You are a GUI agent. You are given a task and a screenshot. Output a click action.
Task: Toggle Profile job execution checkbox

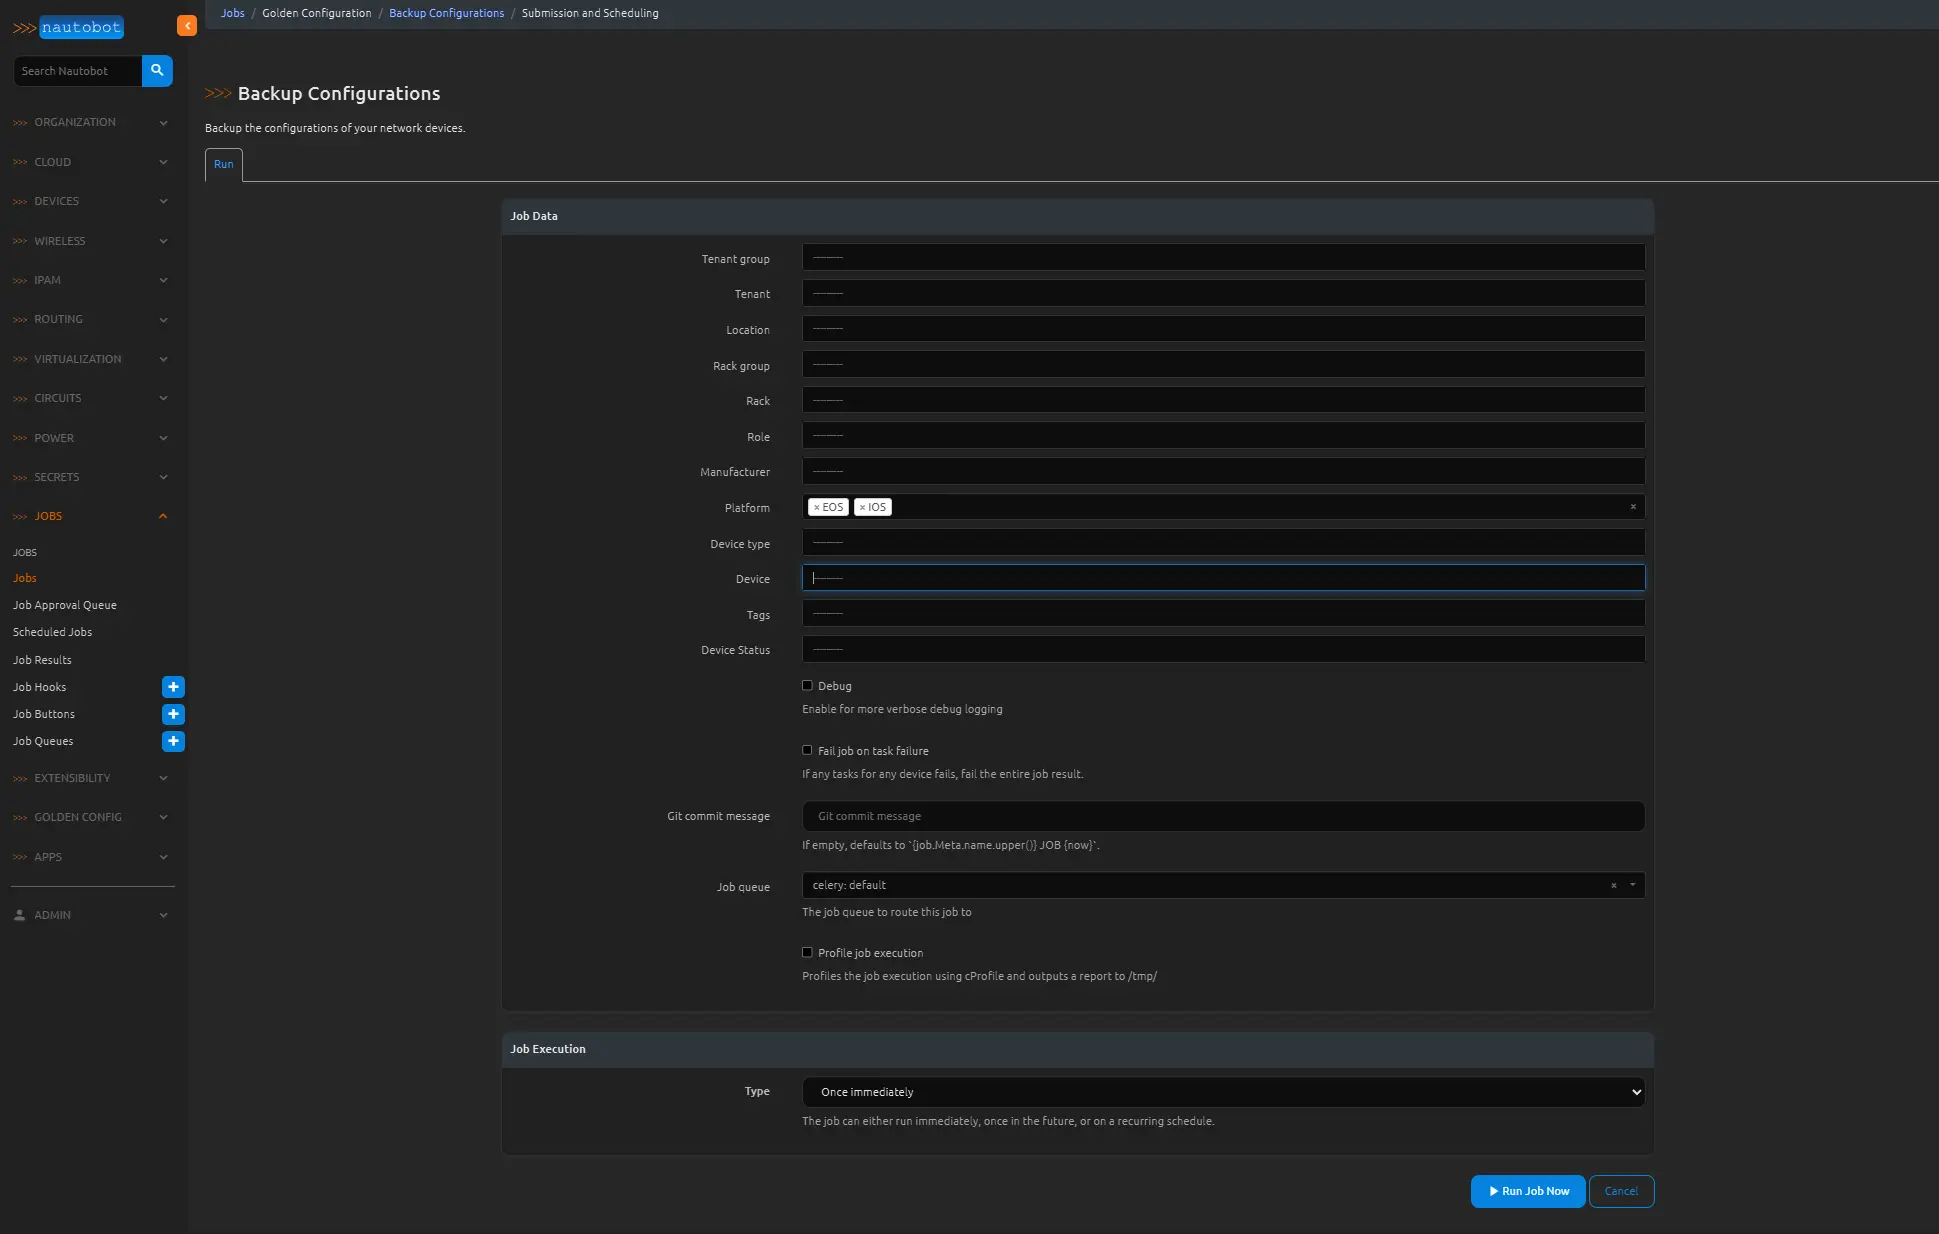point(807,953)
